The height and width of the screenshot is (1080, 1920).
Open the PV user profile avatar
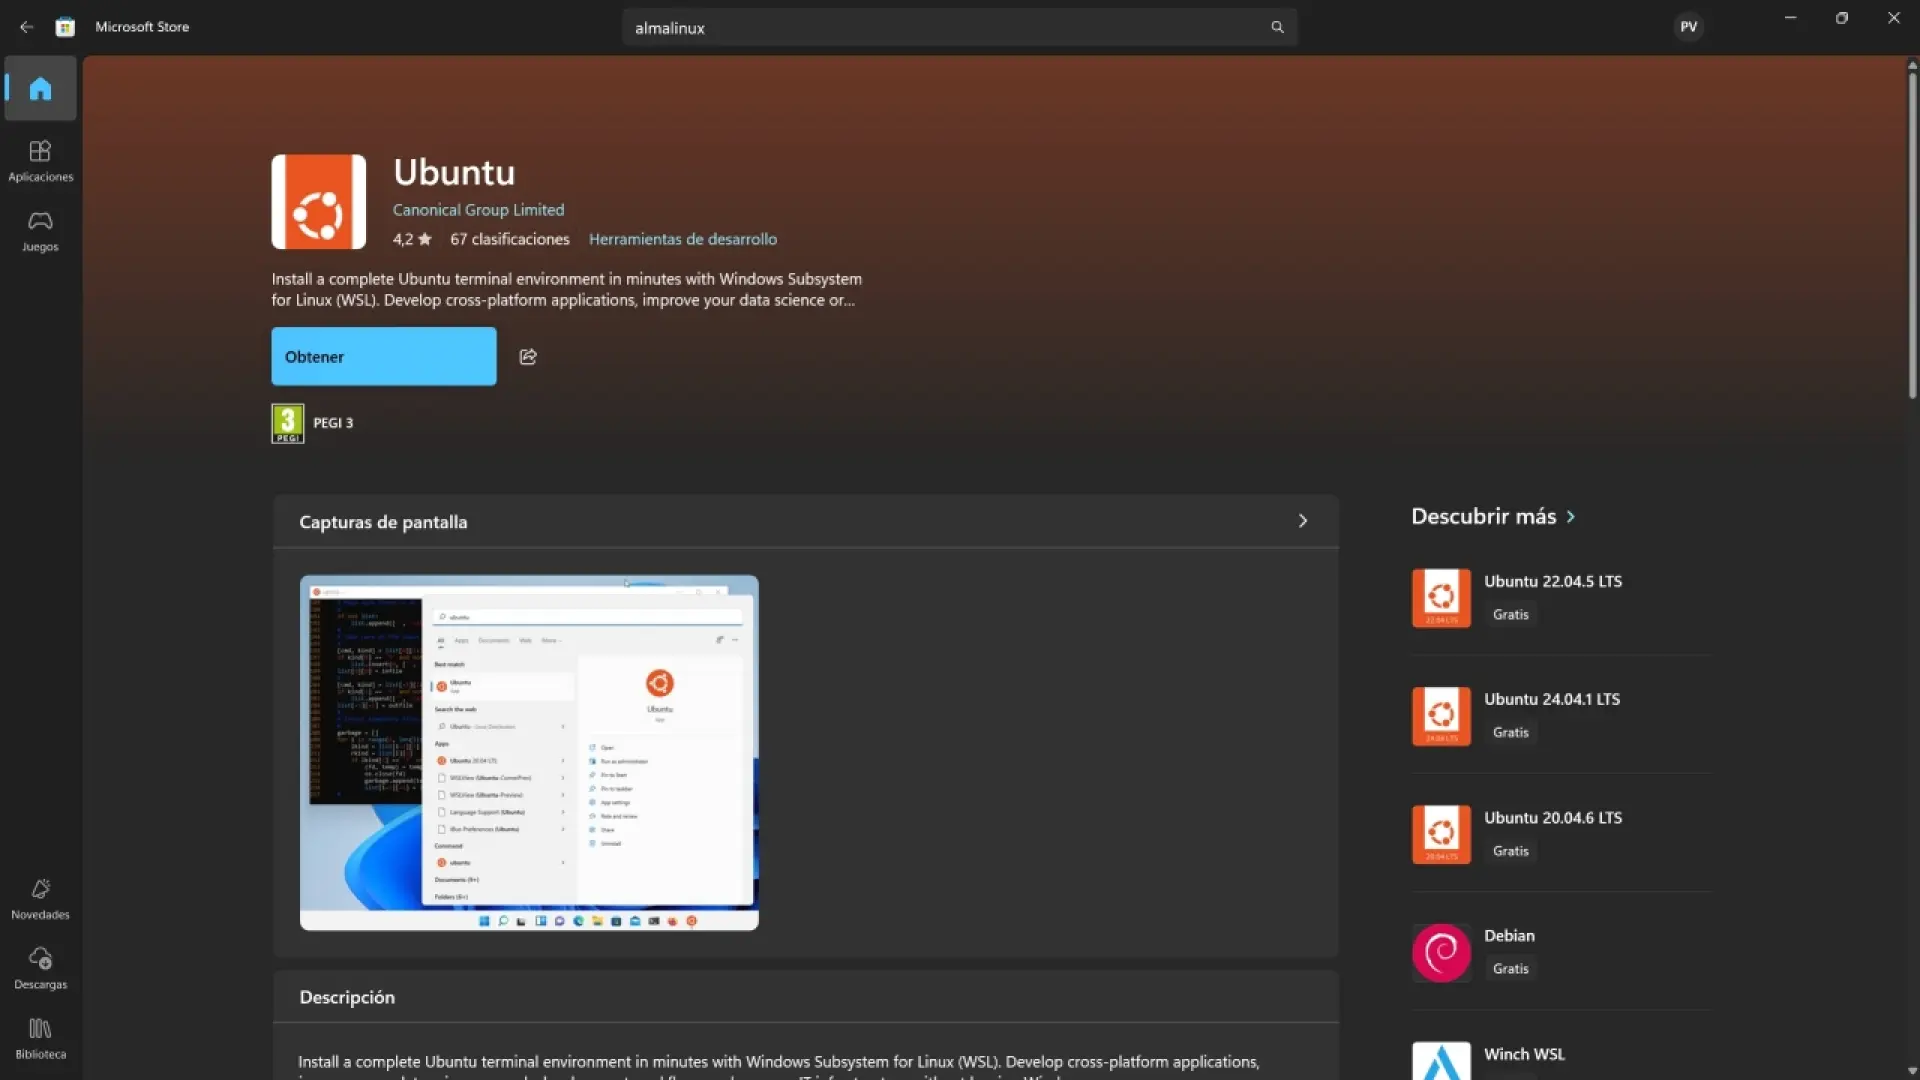(x=1688, y=27)
